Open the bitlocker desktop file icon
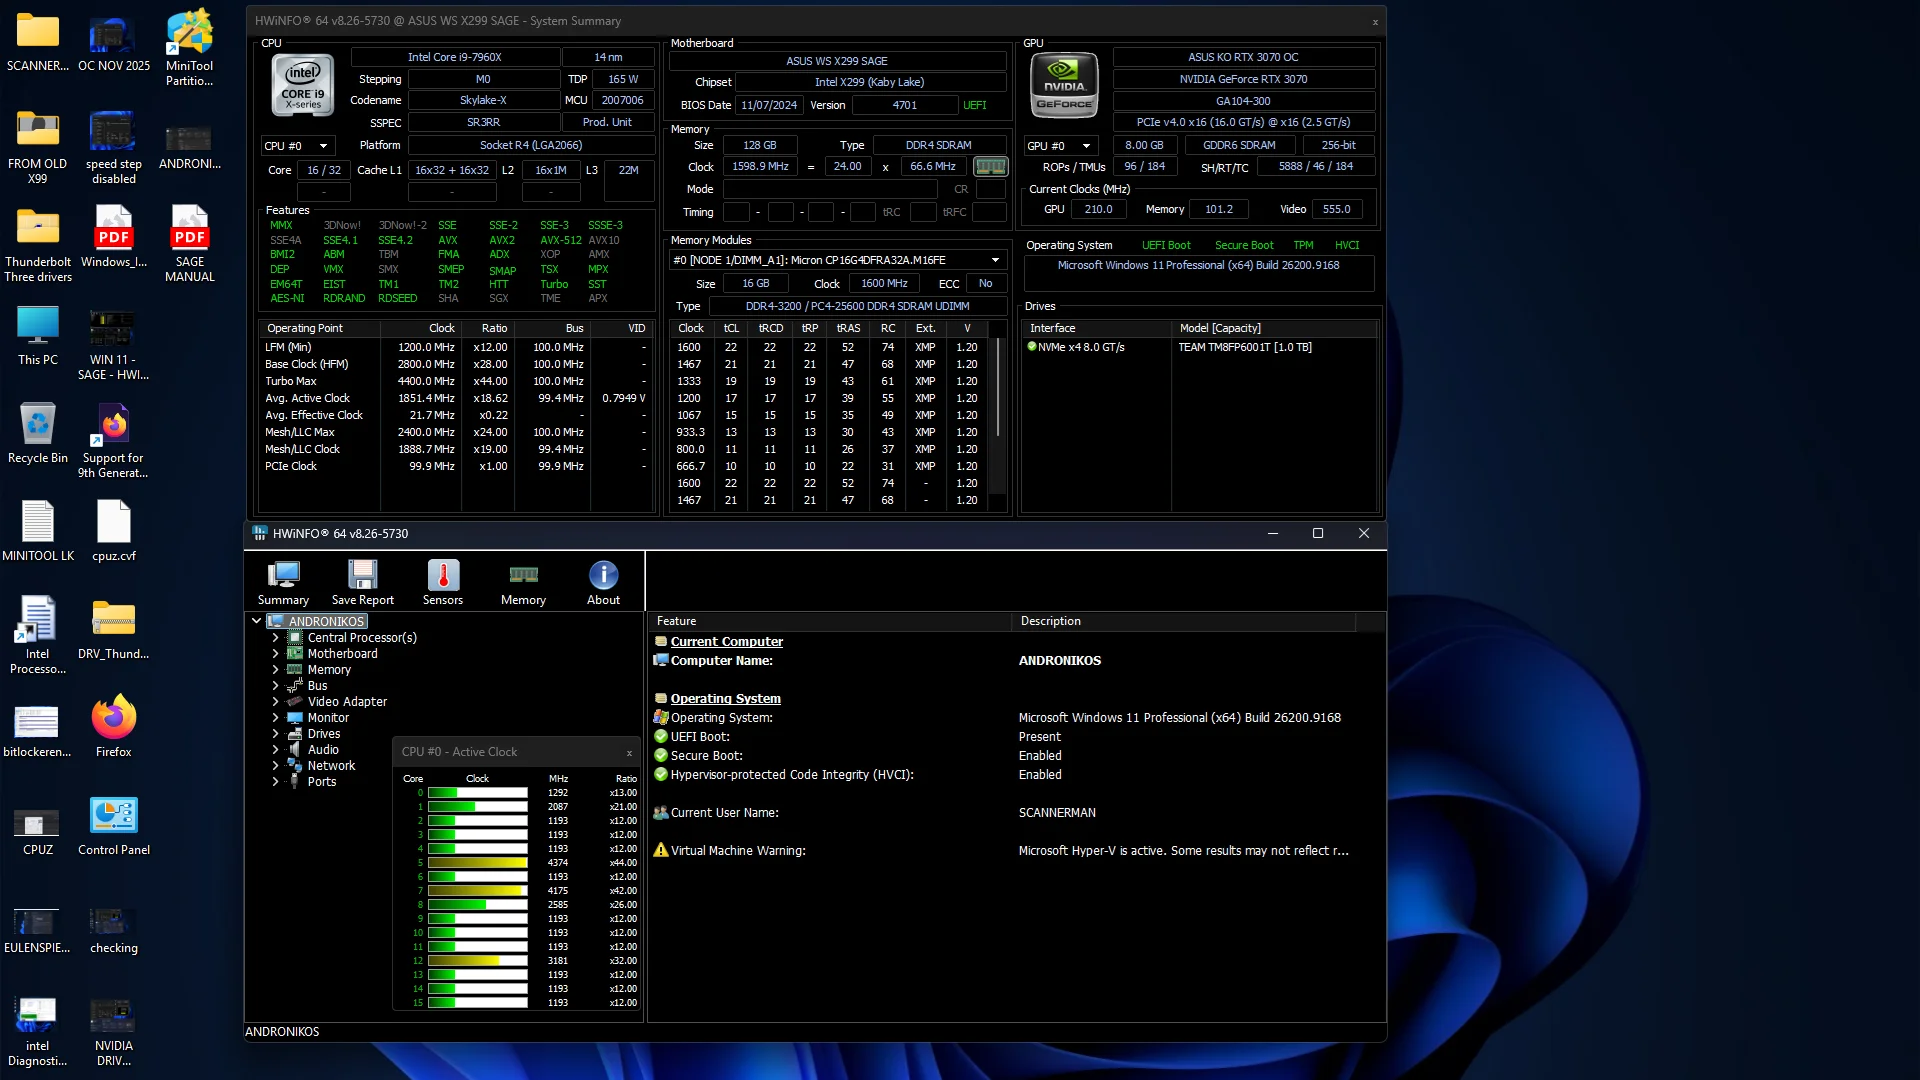 click(x=38, y=730)
